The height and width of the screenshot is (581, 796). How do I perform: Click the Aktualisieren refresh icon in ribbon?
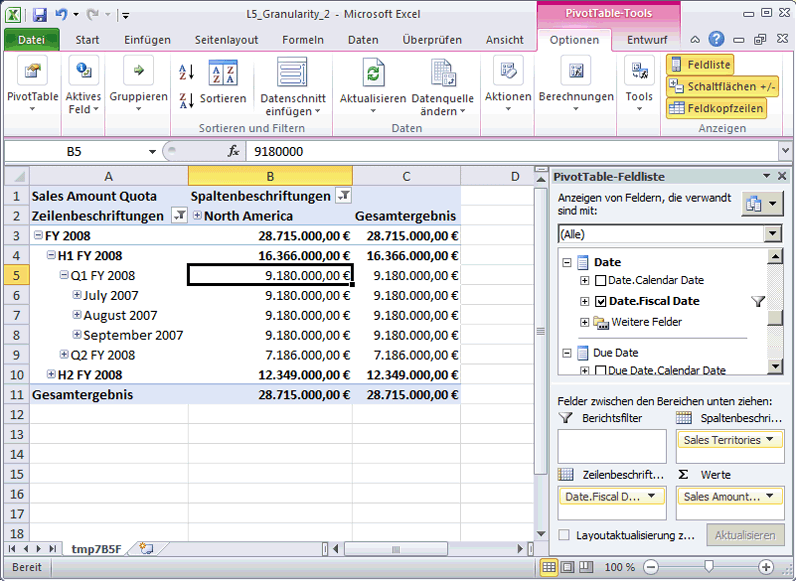[x=373, y=74]
